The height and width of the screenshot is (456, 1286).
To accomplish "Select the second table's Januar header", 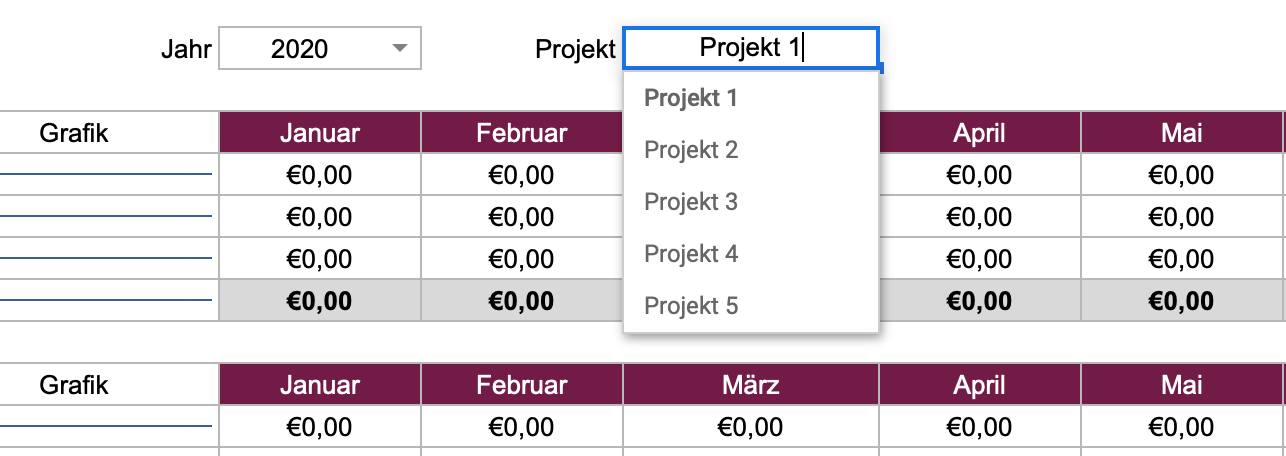I will pyautogui.click(x=319, y=384).
